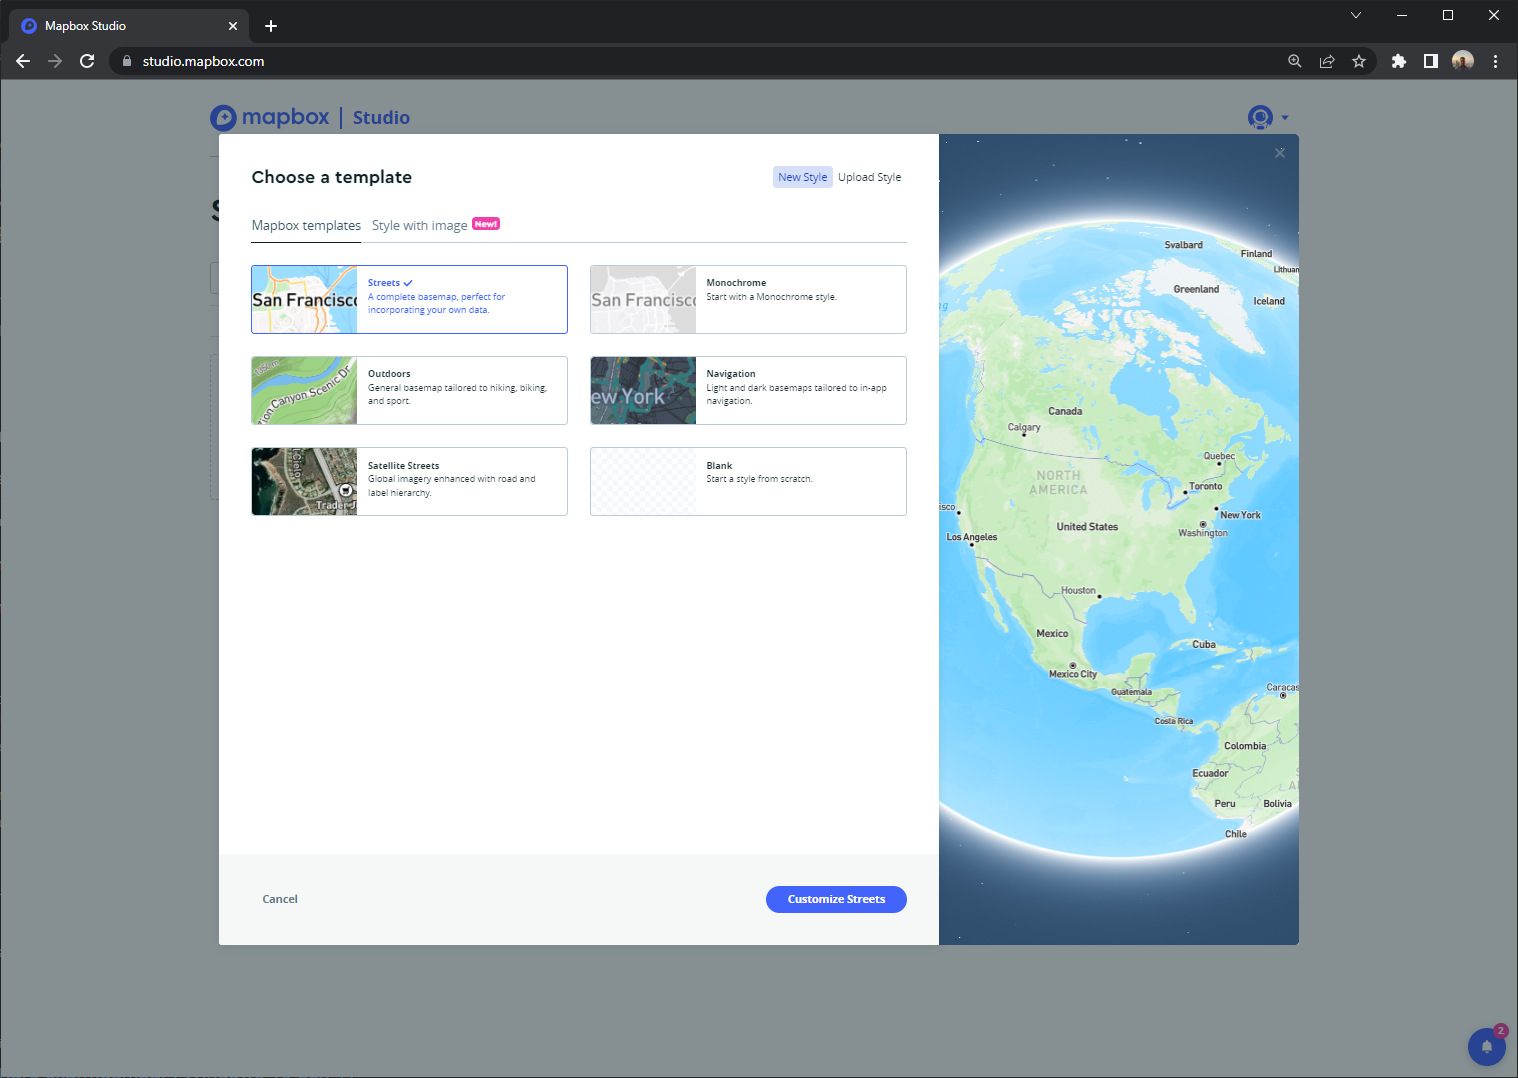Screen dimensions: 1518x1078
Task: Open the tab search chevron
Action: (x=1356, y=15)
